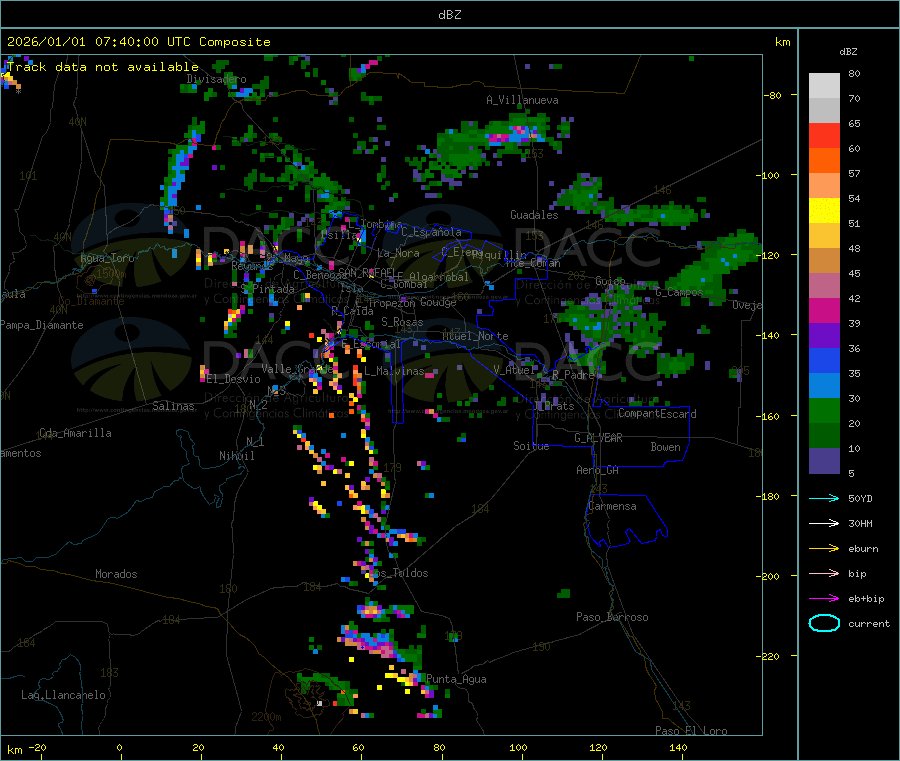Select the dark orange swatch in dBZ scale

tap(824, 161)
